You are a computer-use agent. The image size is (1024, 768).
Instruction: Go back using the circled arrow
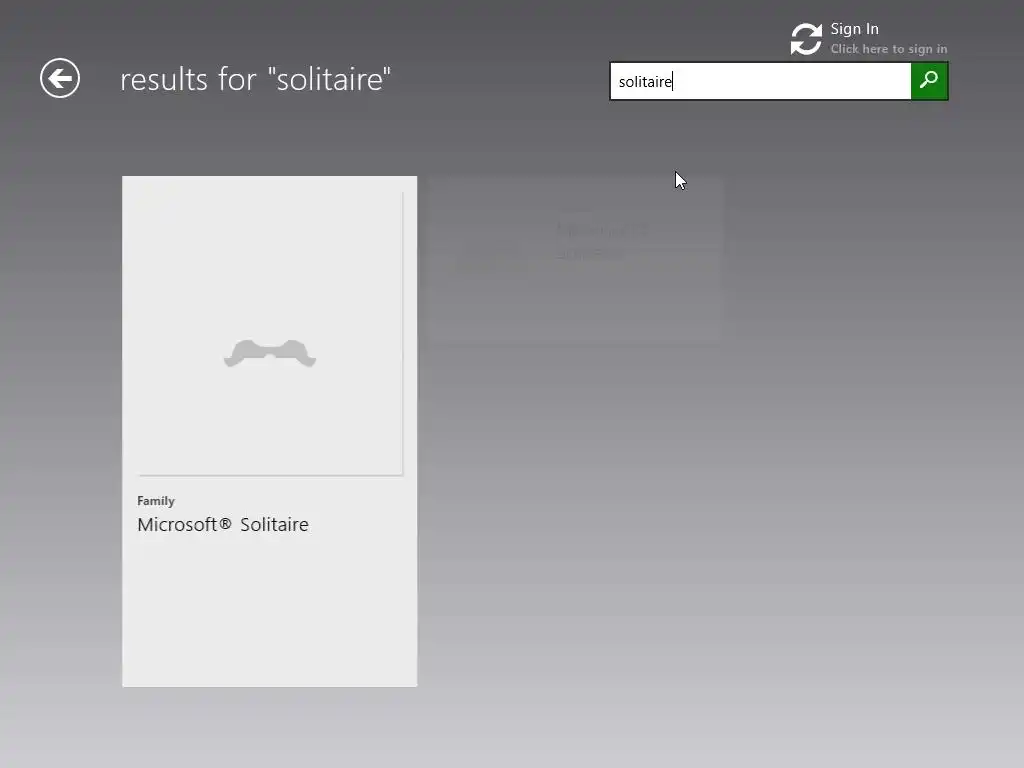(60, 78)
